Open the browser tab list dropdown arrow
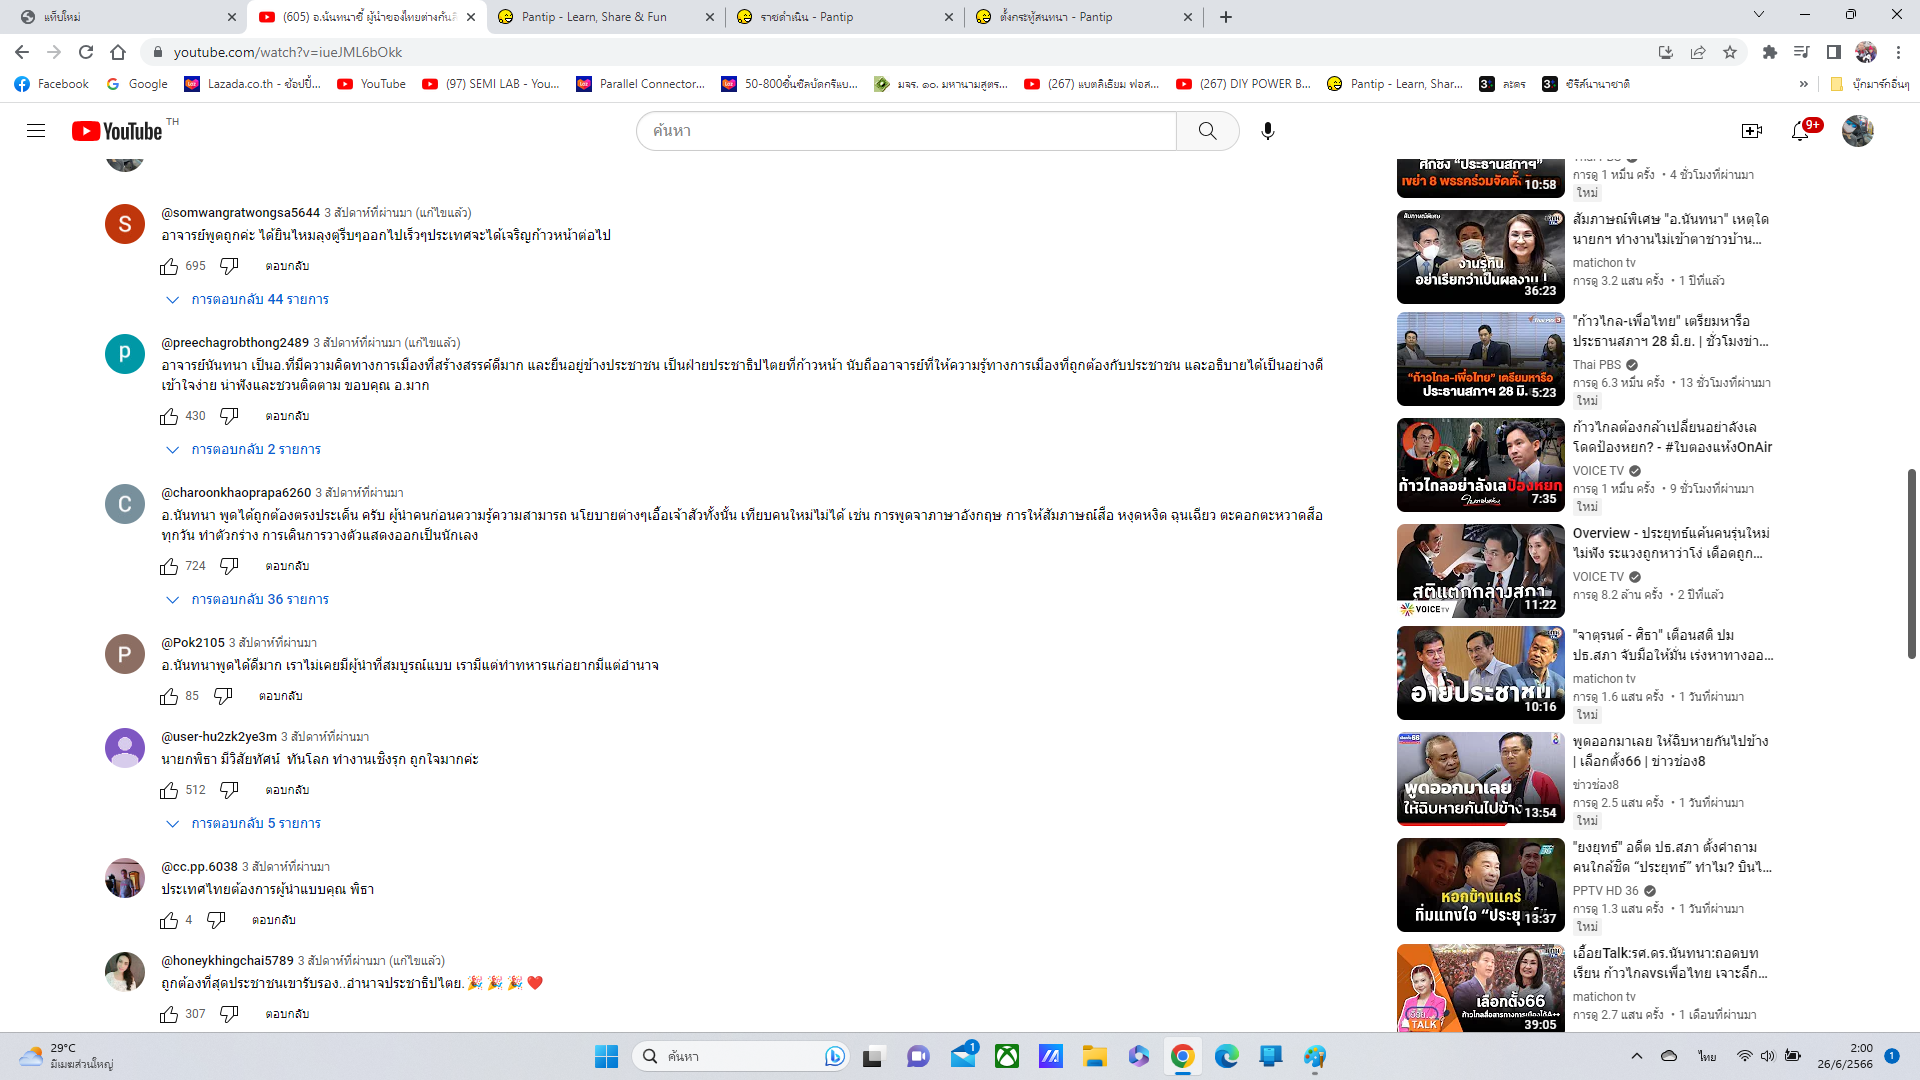 tap(1759, 15)
